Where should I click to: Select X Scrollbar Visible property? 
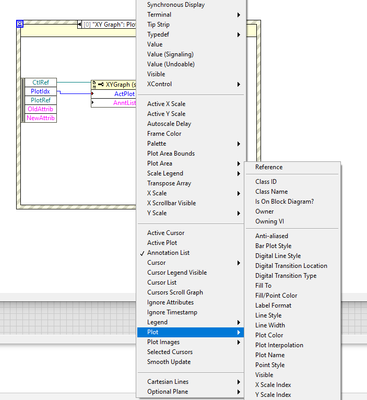click(x=191, y=203)
